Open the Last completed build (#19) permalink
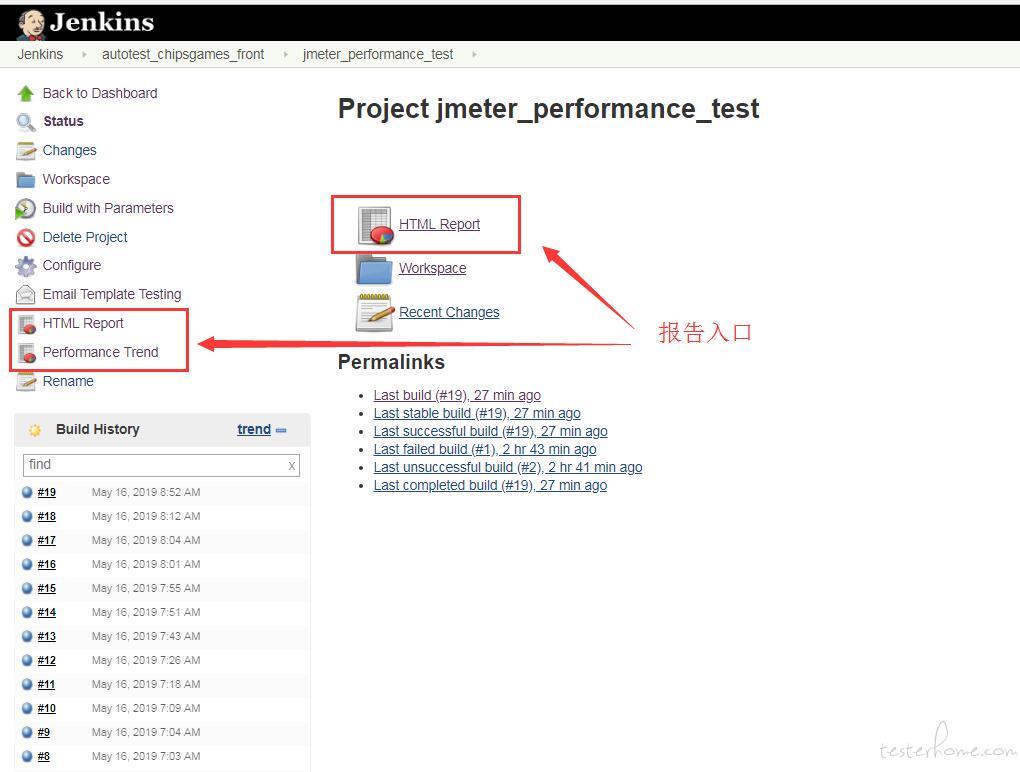Viewport: 1020px width, 772px height. (490, 486)
